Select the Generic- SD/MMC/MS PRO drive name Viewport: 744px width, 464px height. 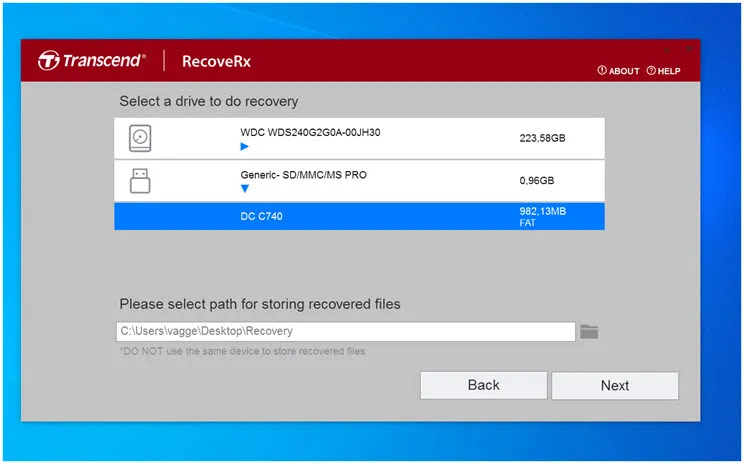(303, 175)
